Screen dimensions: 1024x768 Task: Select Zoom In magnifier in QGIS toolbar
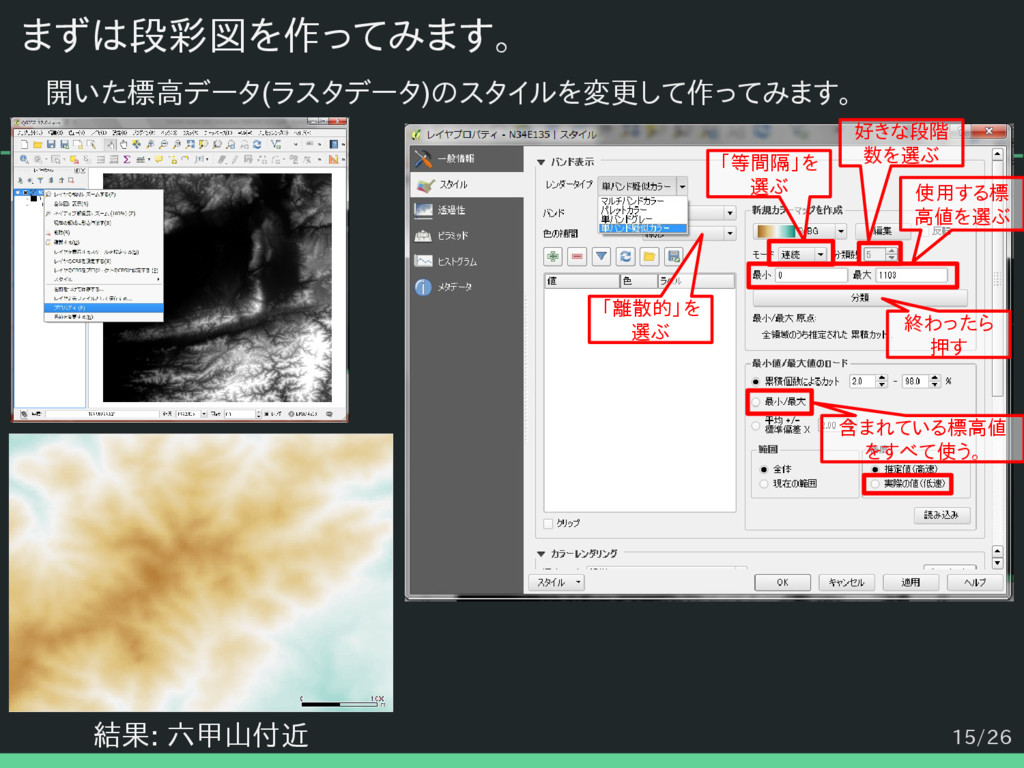[150, 144]
